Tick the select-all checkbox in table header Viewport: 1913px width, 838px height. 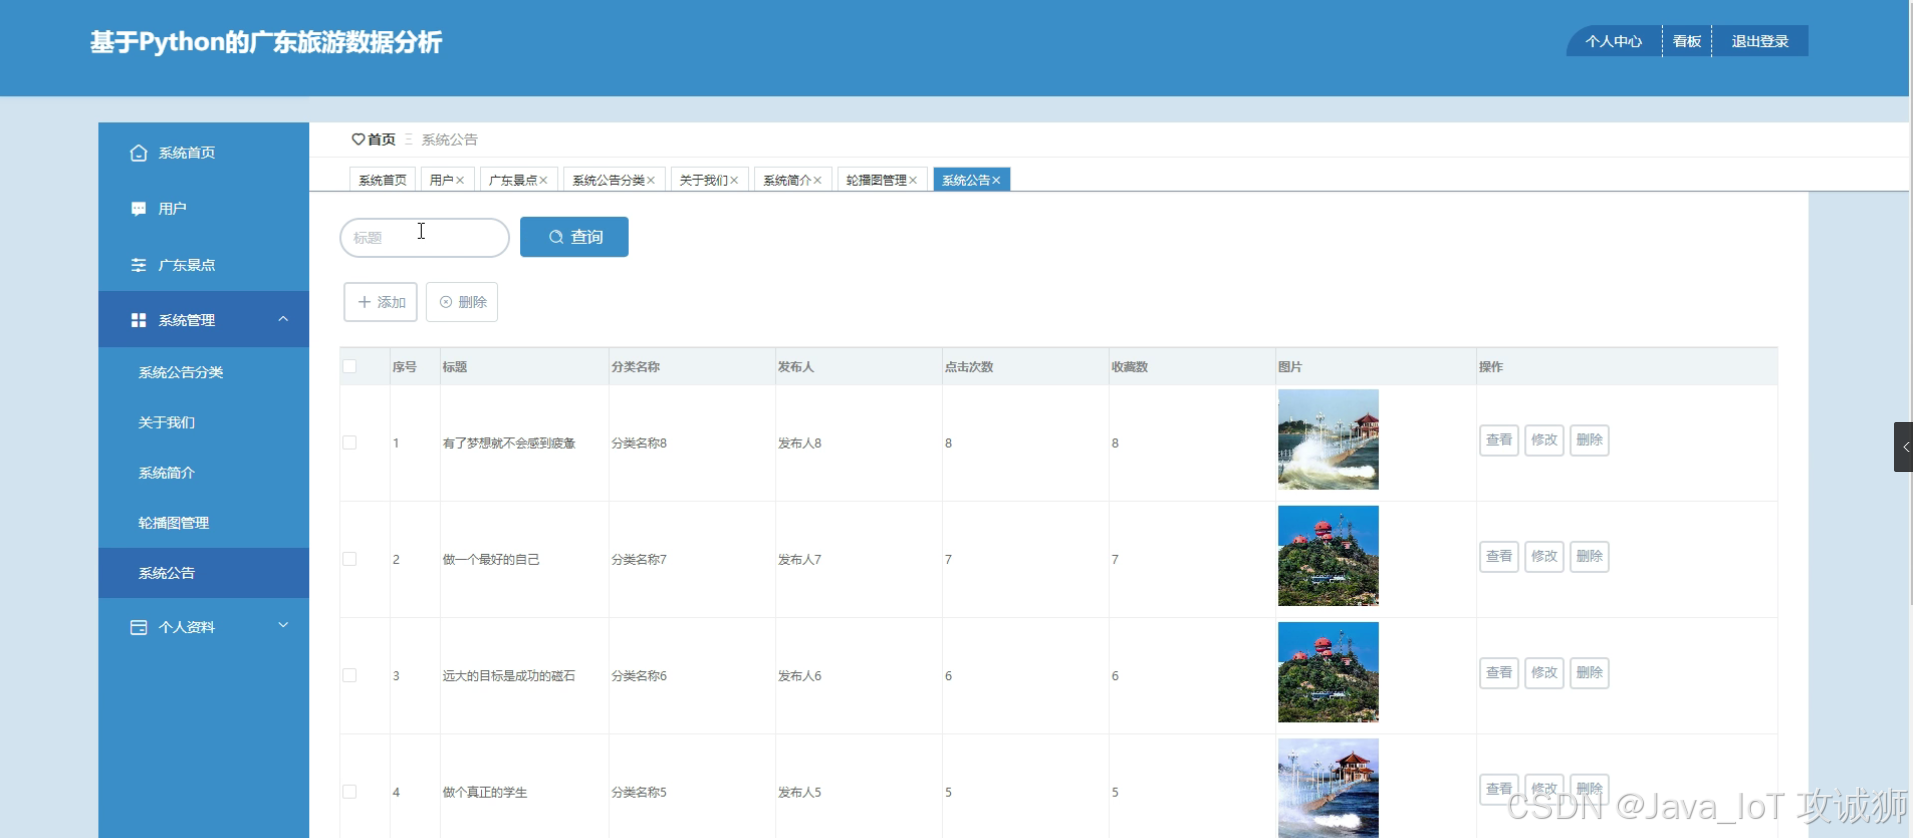[349, 366]
